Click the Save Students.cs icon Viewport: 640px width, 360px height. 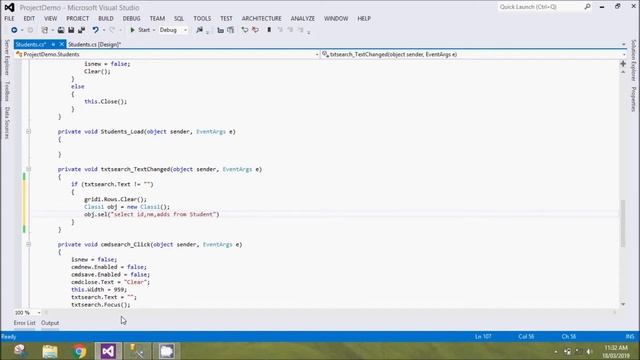pyautogui.click(x=71, y=30)
